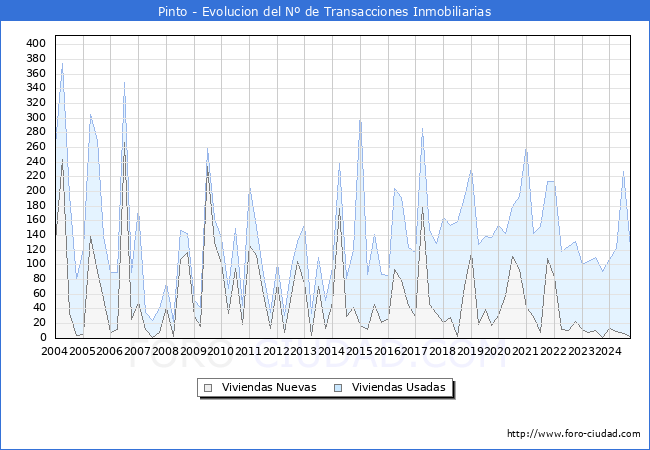Click the x-axis year label 2013
650x450 pixels.
[303, 351]
